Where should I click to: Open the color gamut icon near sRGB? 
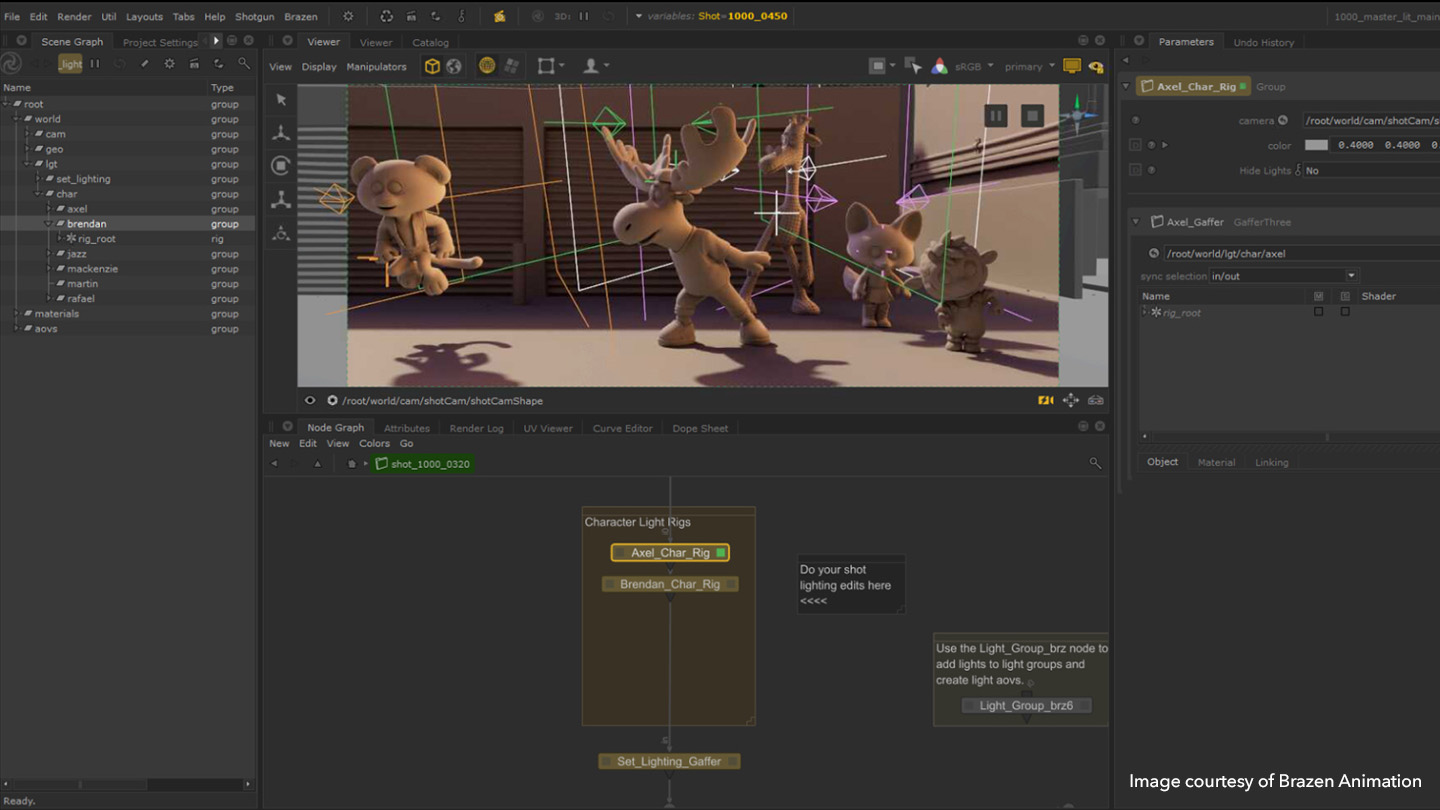click(x=940, y=66)
